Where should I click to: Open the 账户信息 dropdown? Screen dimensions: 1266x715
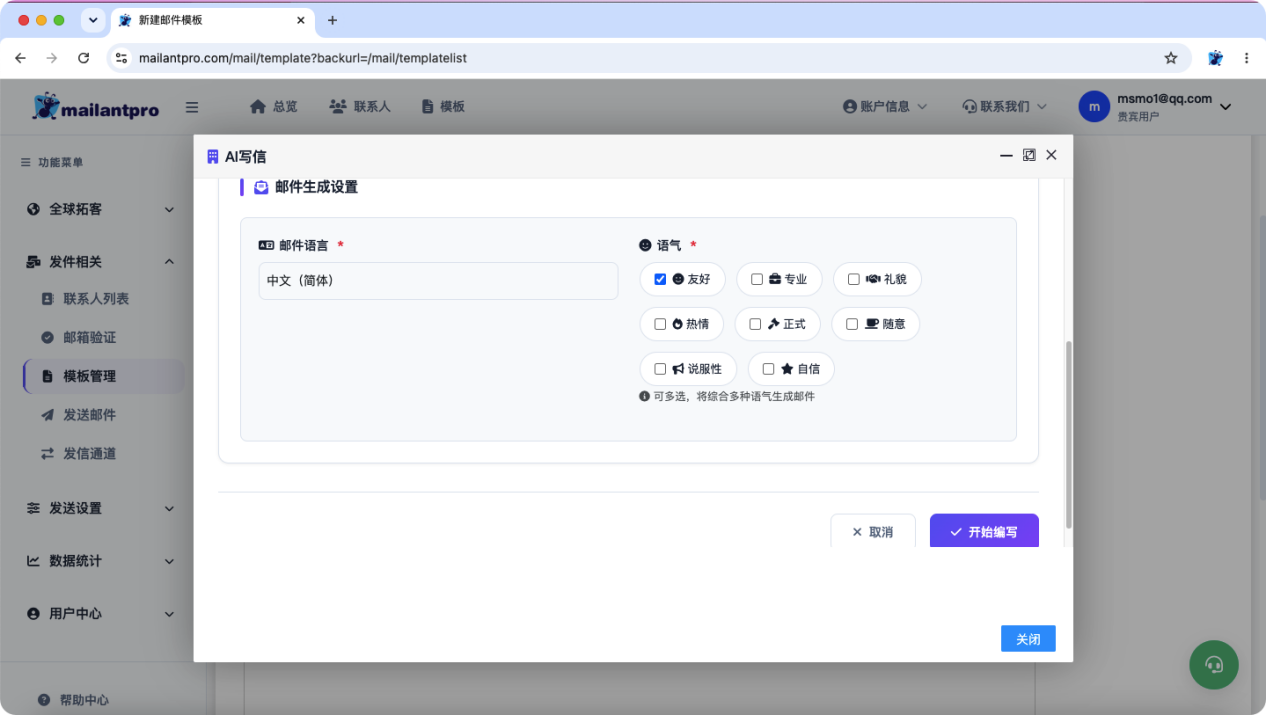click(885, 106)
